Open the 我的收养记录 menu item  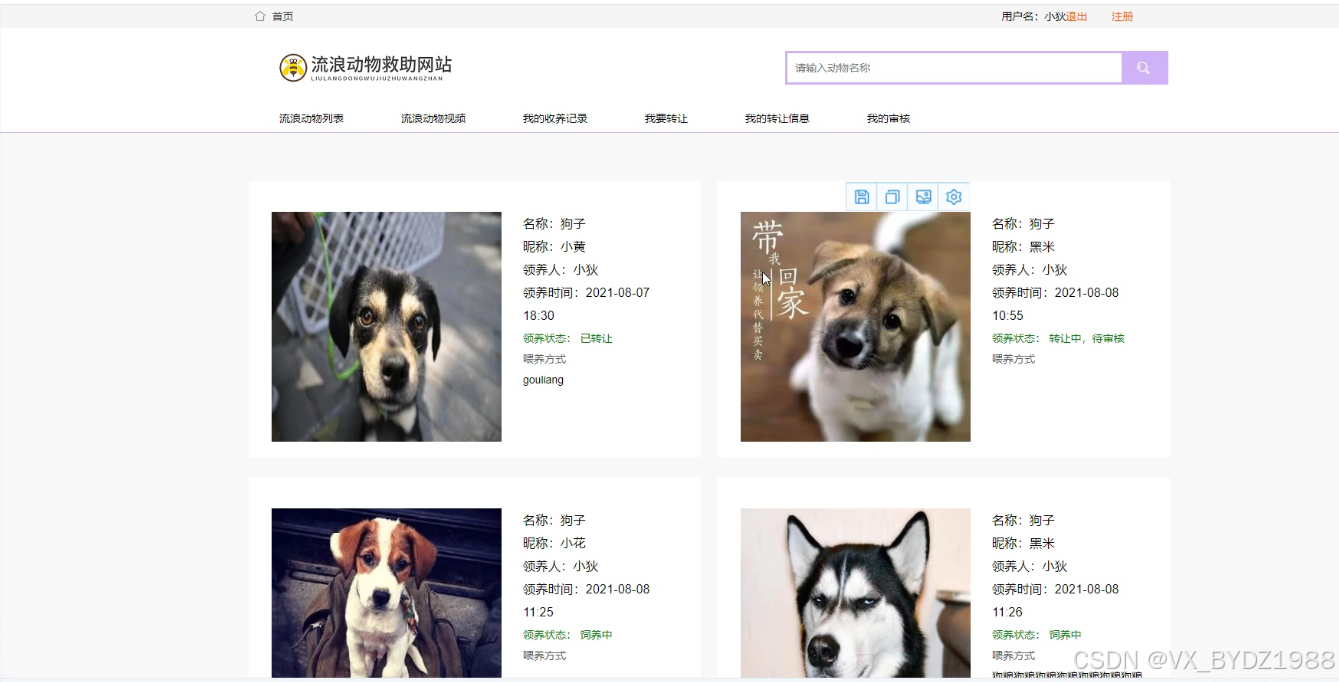pyautogui.click(x=555, y=118)
